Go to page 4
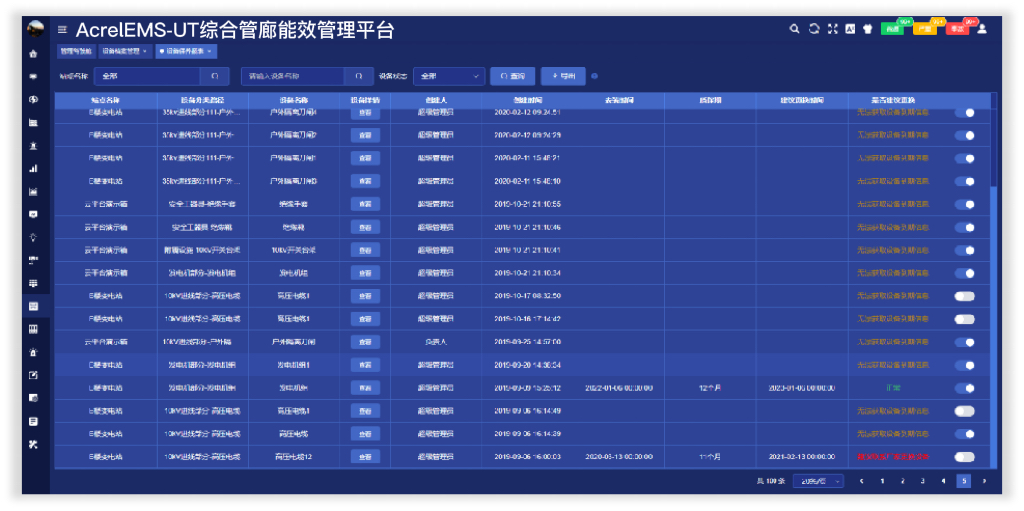The image size is (1024, 511). tap(943, 481)
